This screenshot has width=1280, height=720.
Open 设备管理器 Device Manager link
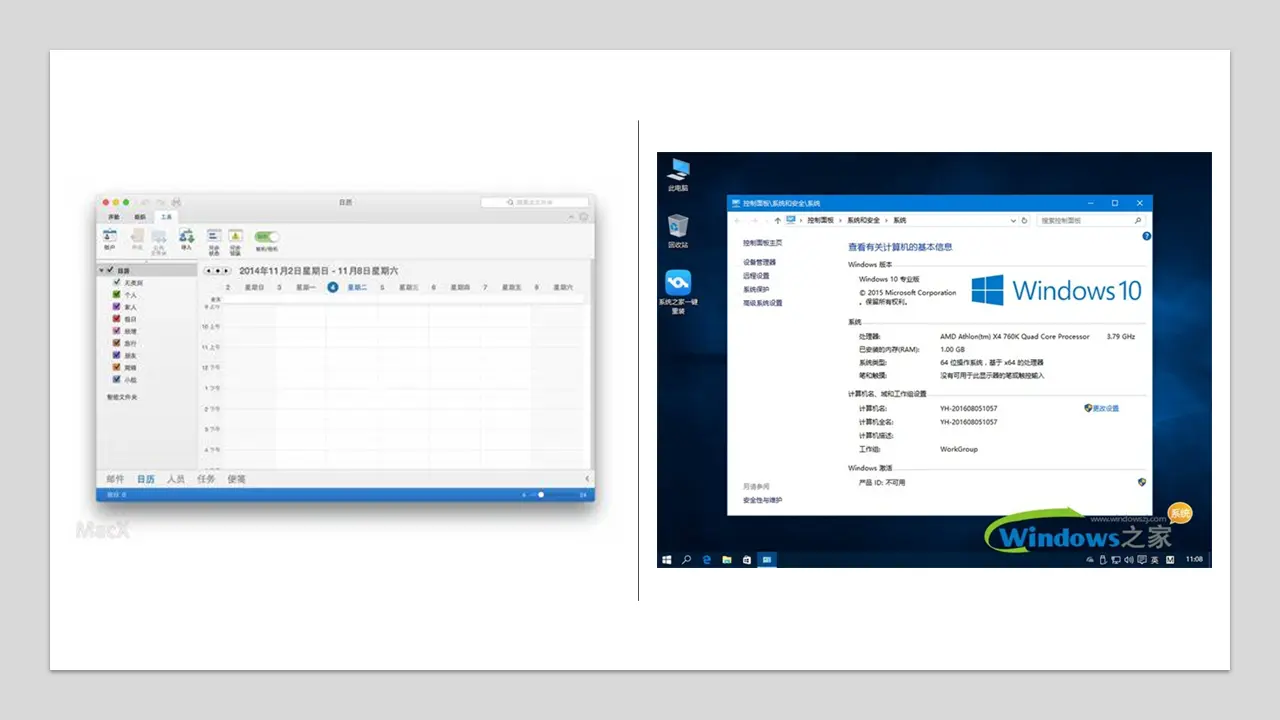[760, 262]
